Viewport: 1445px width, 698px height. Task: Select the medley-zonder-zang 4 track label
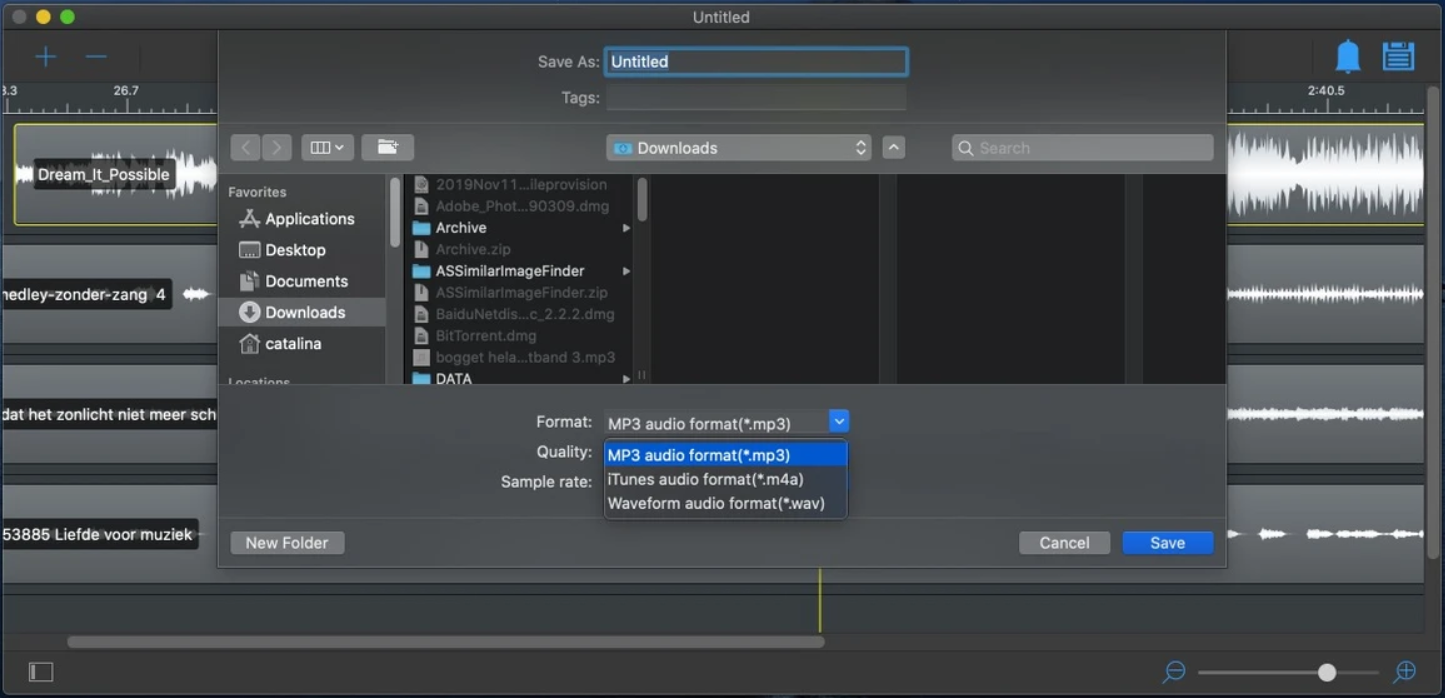(x=84, y=294)
